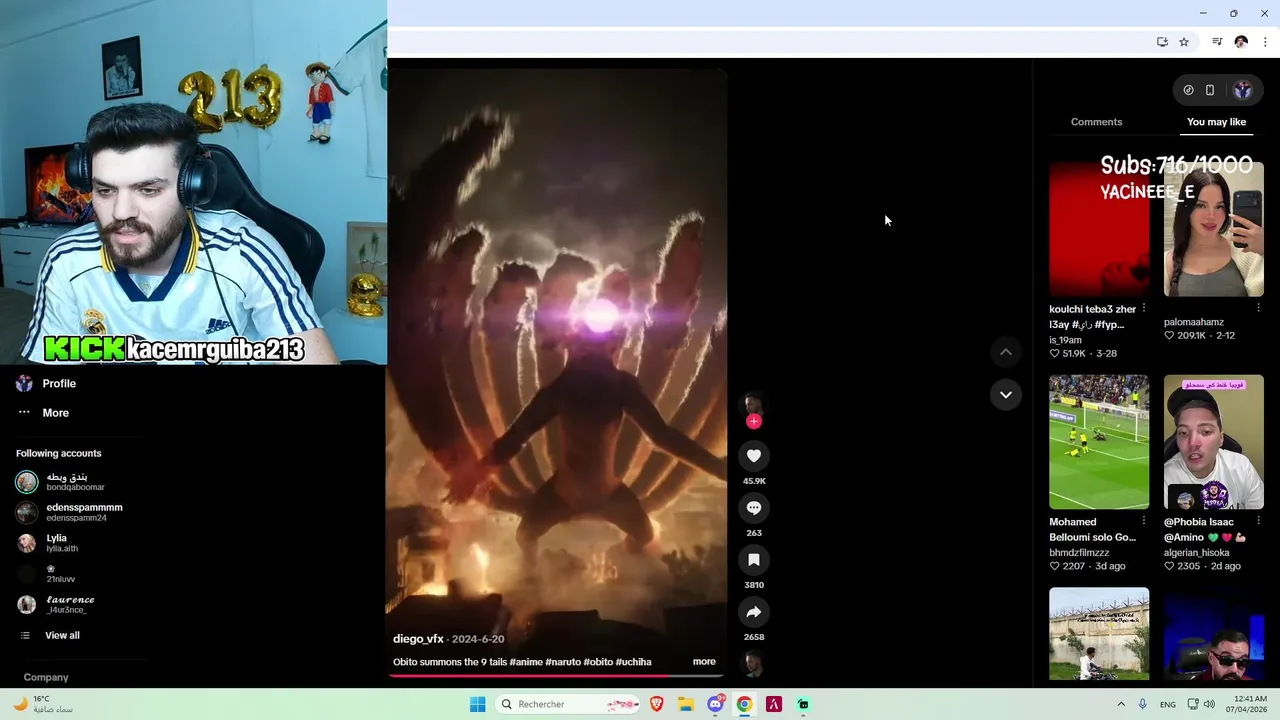Open the weather widget in taskbar
Viewport: 1280px width, 720px height.
coord(44,704)
